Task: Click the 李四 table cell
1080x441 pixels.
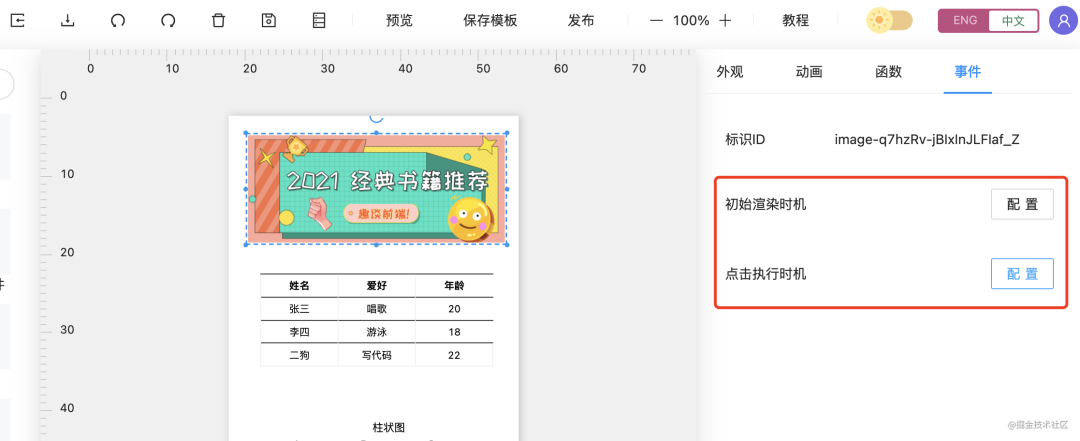Action: coord(299,332)
